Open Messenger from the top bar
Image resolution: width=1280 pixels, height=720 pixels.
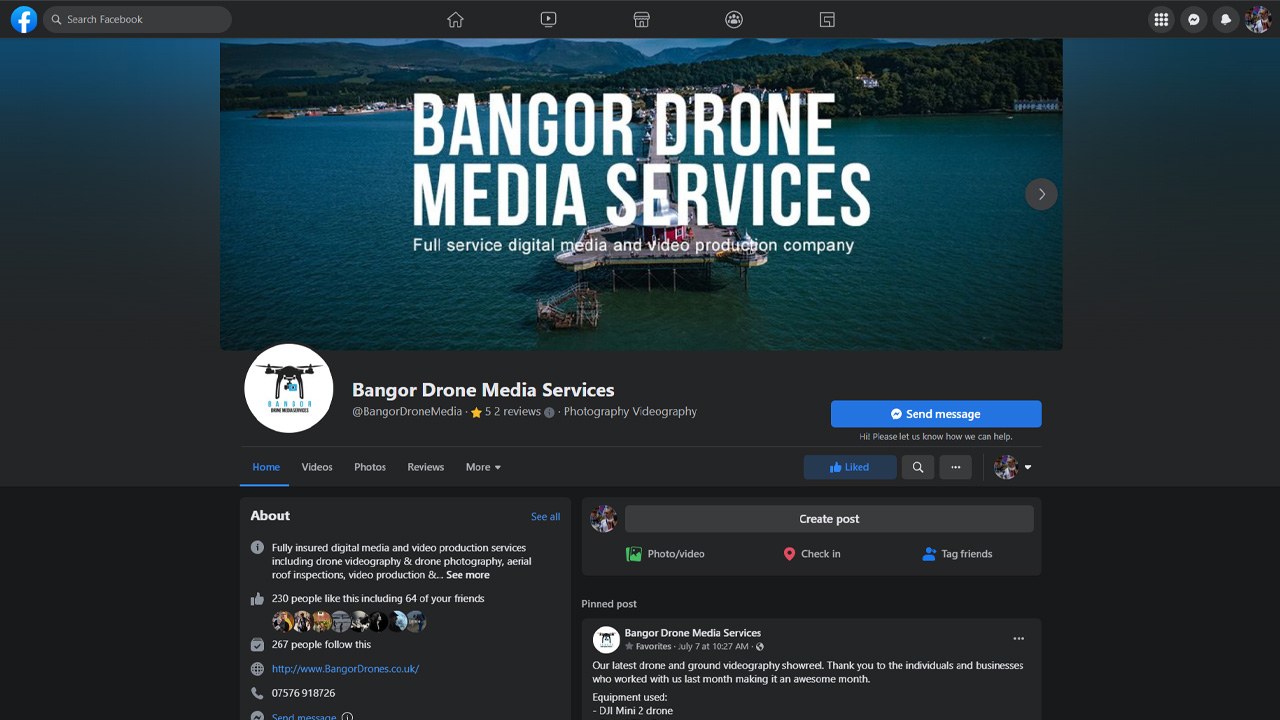(x=1193, y=19)
